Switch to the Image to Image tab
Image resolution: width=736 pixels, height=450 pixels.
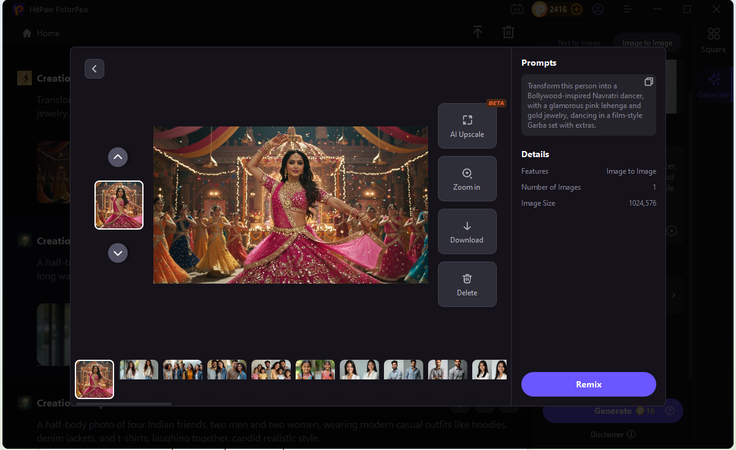(646, 43)
